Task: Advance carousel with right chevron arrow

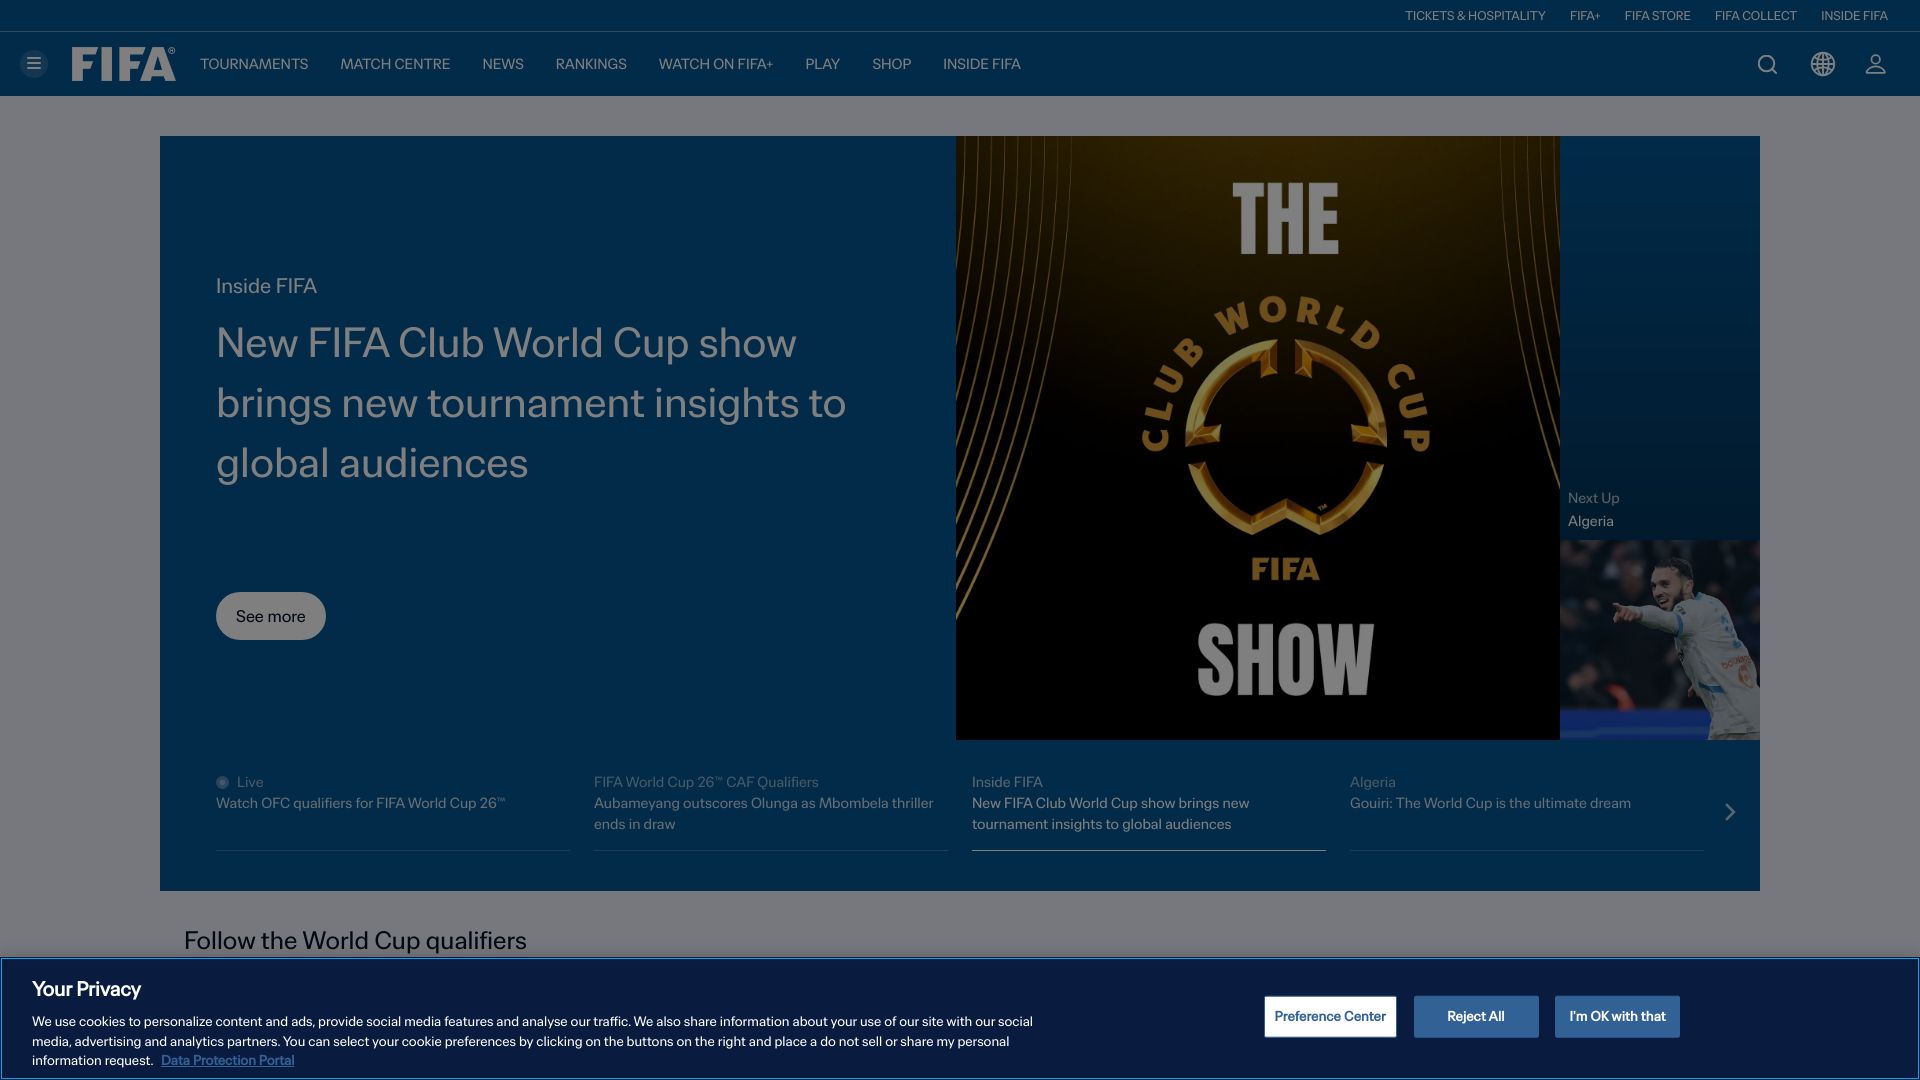Action: click(x=1730, y=812)
